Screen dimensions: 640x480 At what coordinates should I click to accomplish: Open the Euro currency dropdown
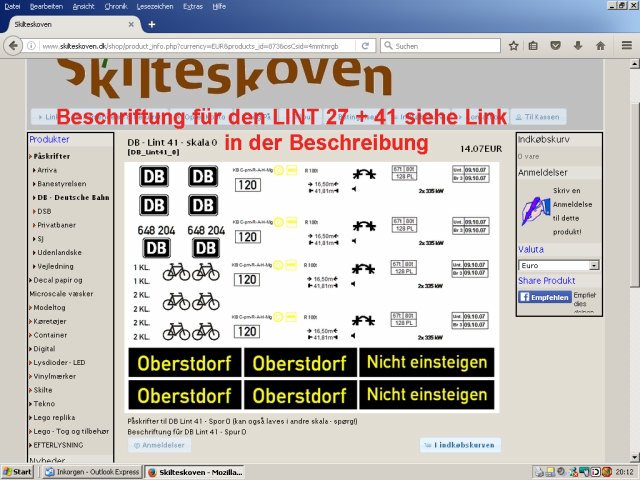[558, 265]
